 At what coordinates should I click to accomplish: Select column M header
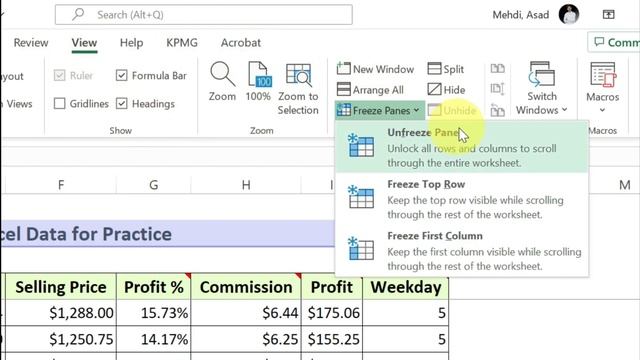[624, 185]
